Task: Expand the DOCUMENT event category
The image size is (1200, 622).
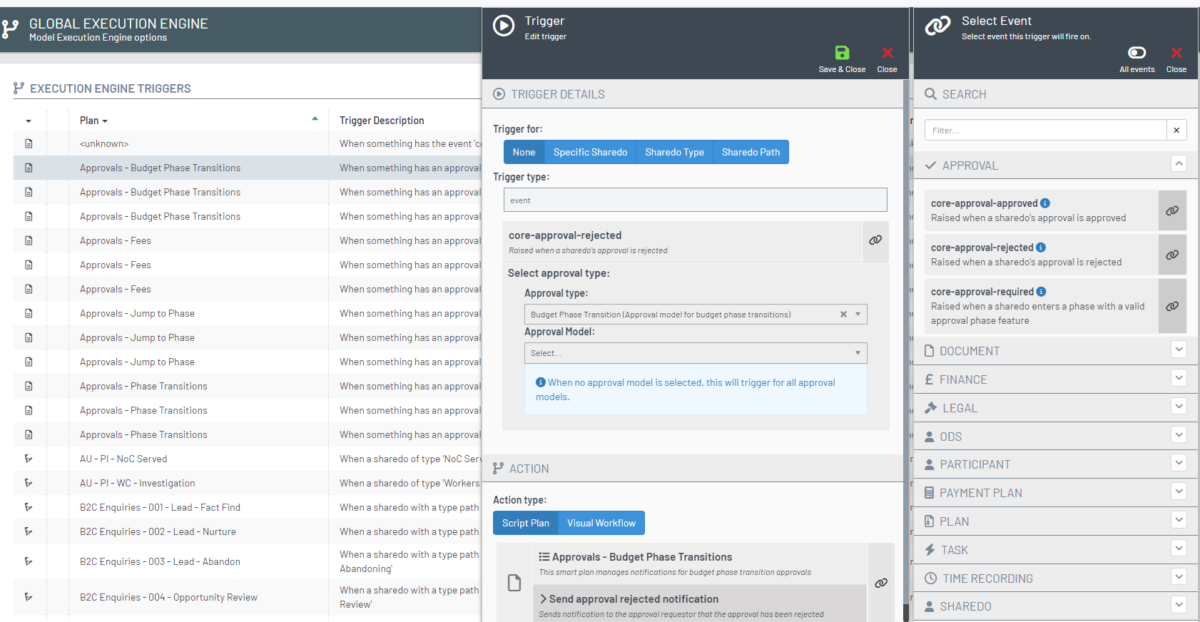Action: click(1179, 350)
